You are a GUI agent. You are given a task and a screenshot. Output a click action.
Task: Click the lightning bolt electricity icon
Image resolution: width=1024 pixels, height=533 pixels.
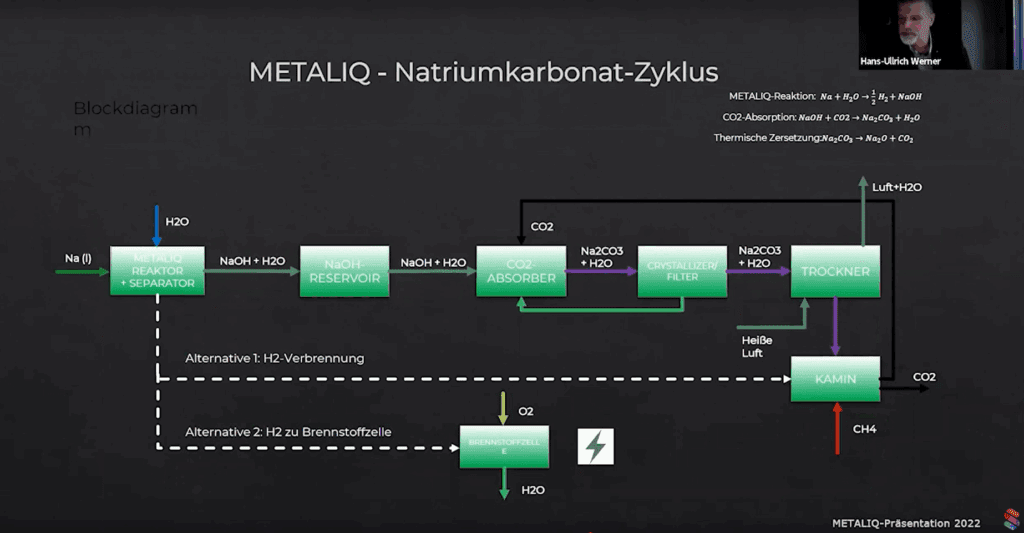point(596,447)
